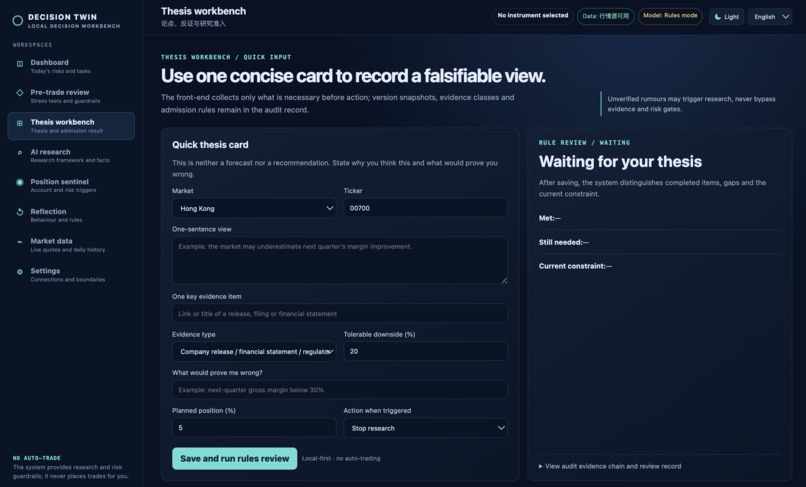Click the Tolerable downside field showing 20
Screen dimensions: 806x487
tap(425, 351)
